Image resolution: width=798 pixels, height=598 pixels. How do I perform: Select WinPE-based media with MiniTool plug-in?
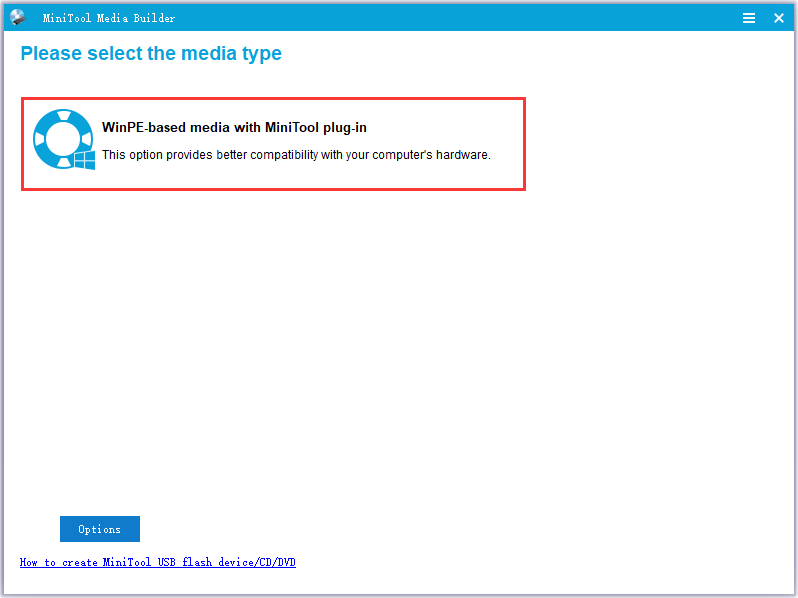273,144
